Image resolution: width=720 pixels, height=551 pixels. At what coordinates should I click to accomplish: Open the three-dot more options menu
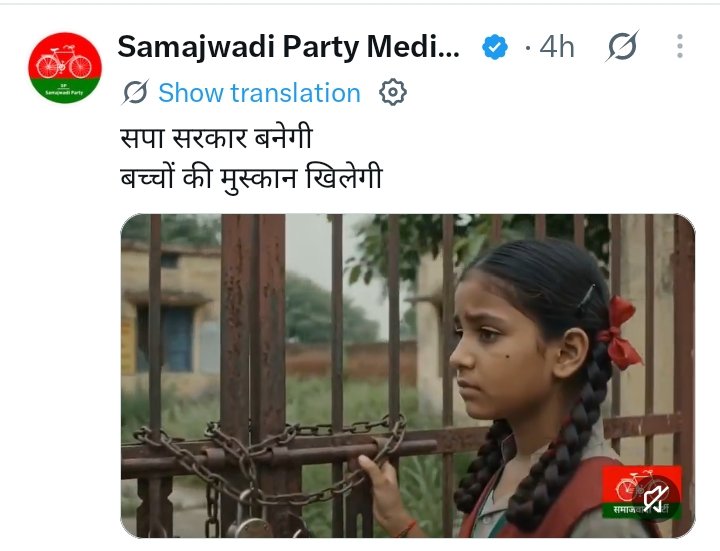pyautogui.click(x=680, y=46)
